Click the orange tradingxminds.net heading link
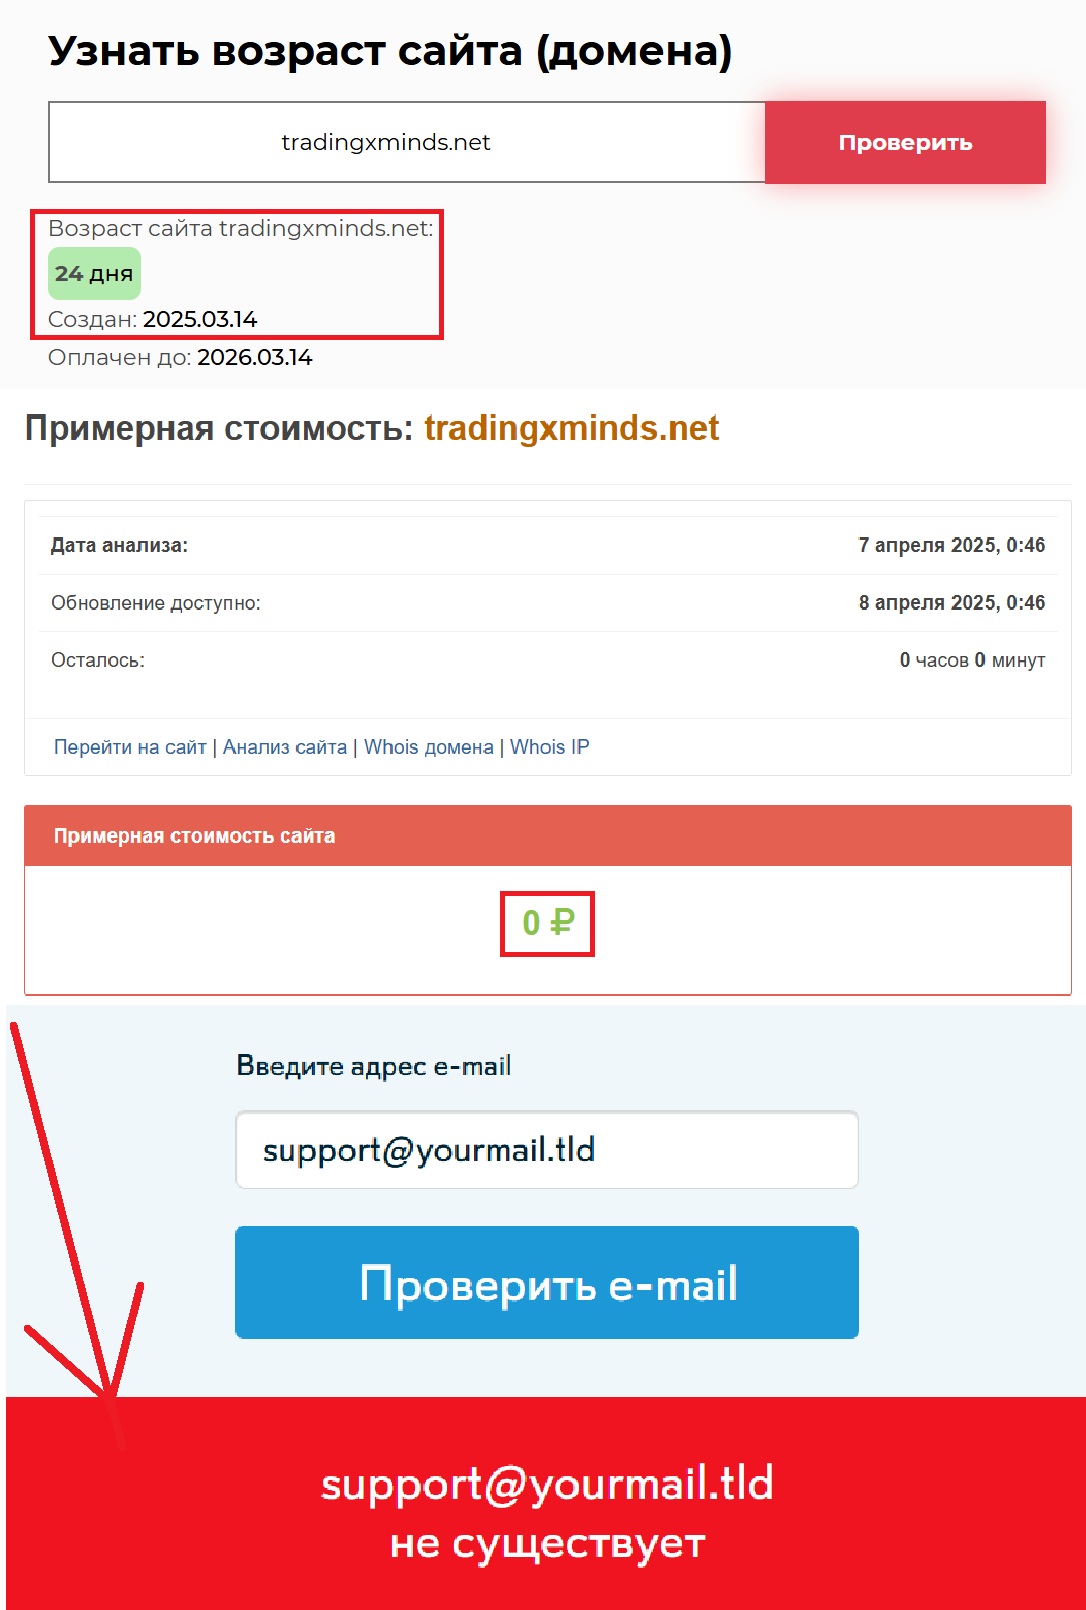This screenshot has height=1610, width=1086. [571, 428]
